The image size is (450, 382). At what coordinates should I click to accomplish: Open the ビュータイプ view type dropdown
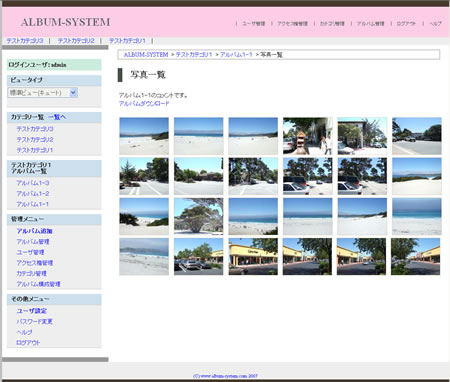click(43, 93)
